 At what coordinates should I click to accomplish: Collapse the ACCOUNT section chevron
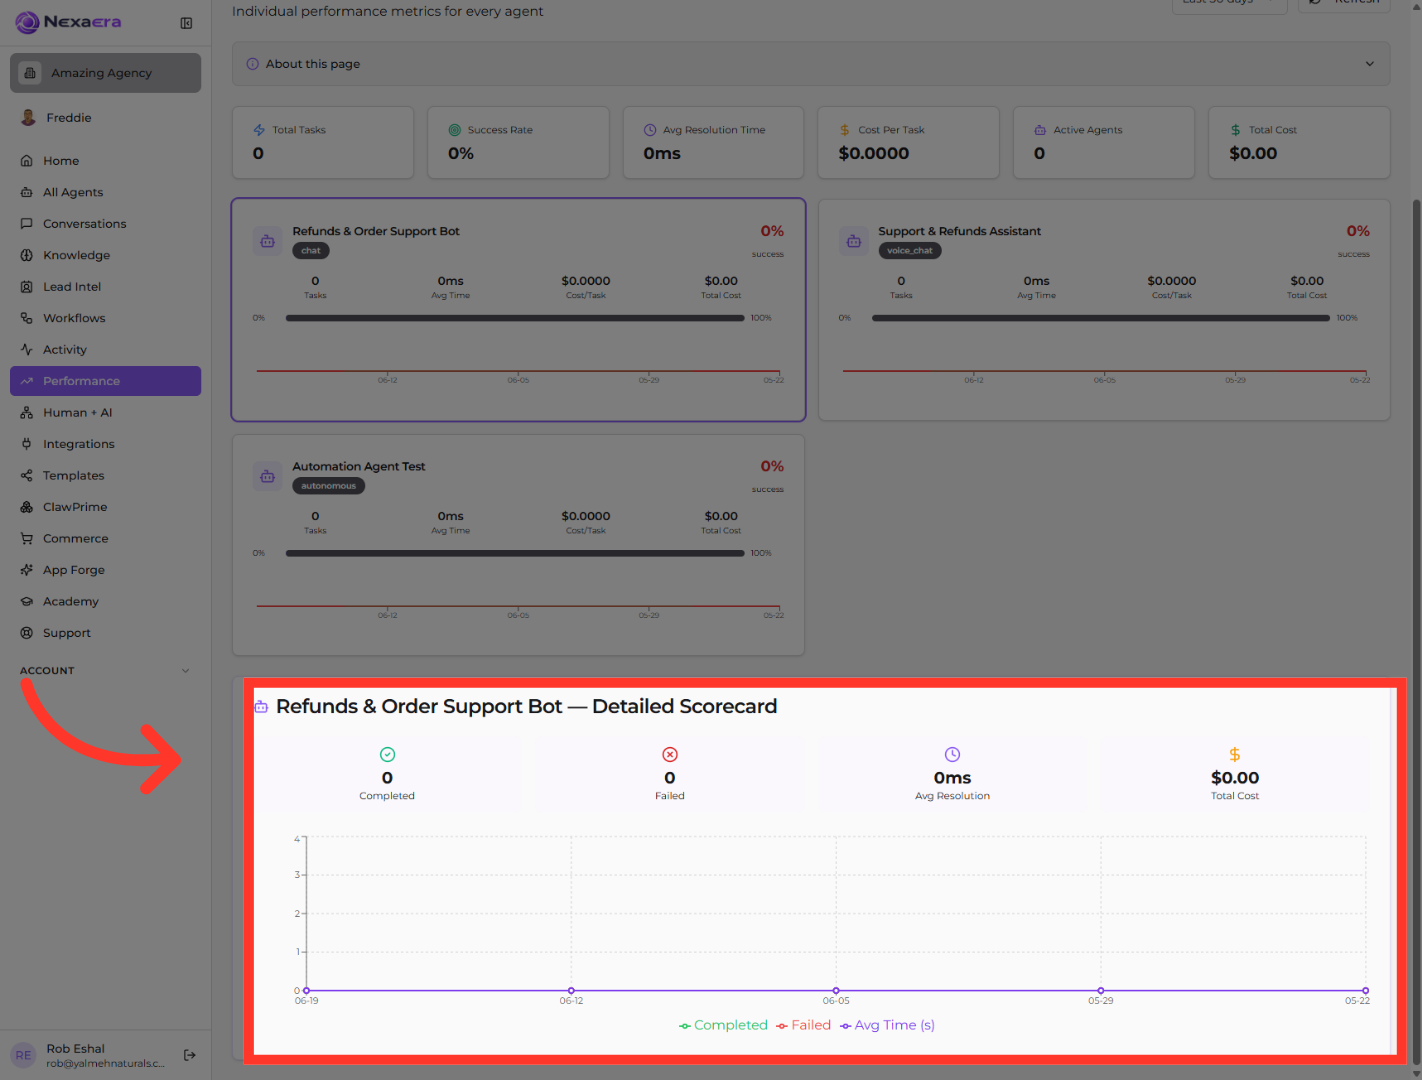tap(185, 671)
